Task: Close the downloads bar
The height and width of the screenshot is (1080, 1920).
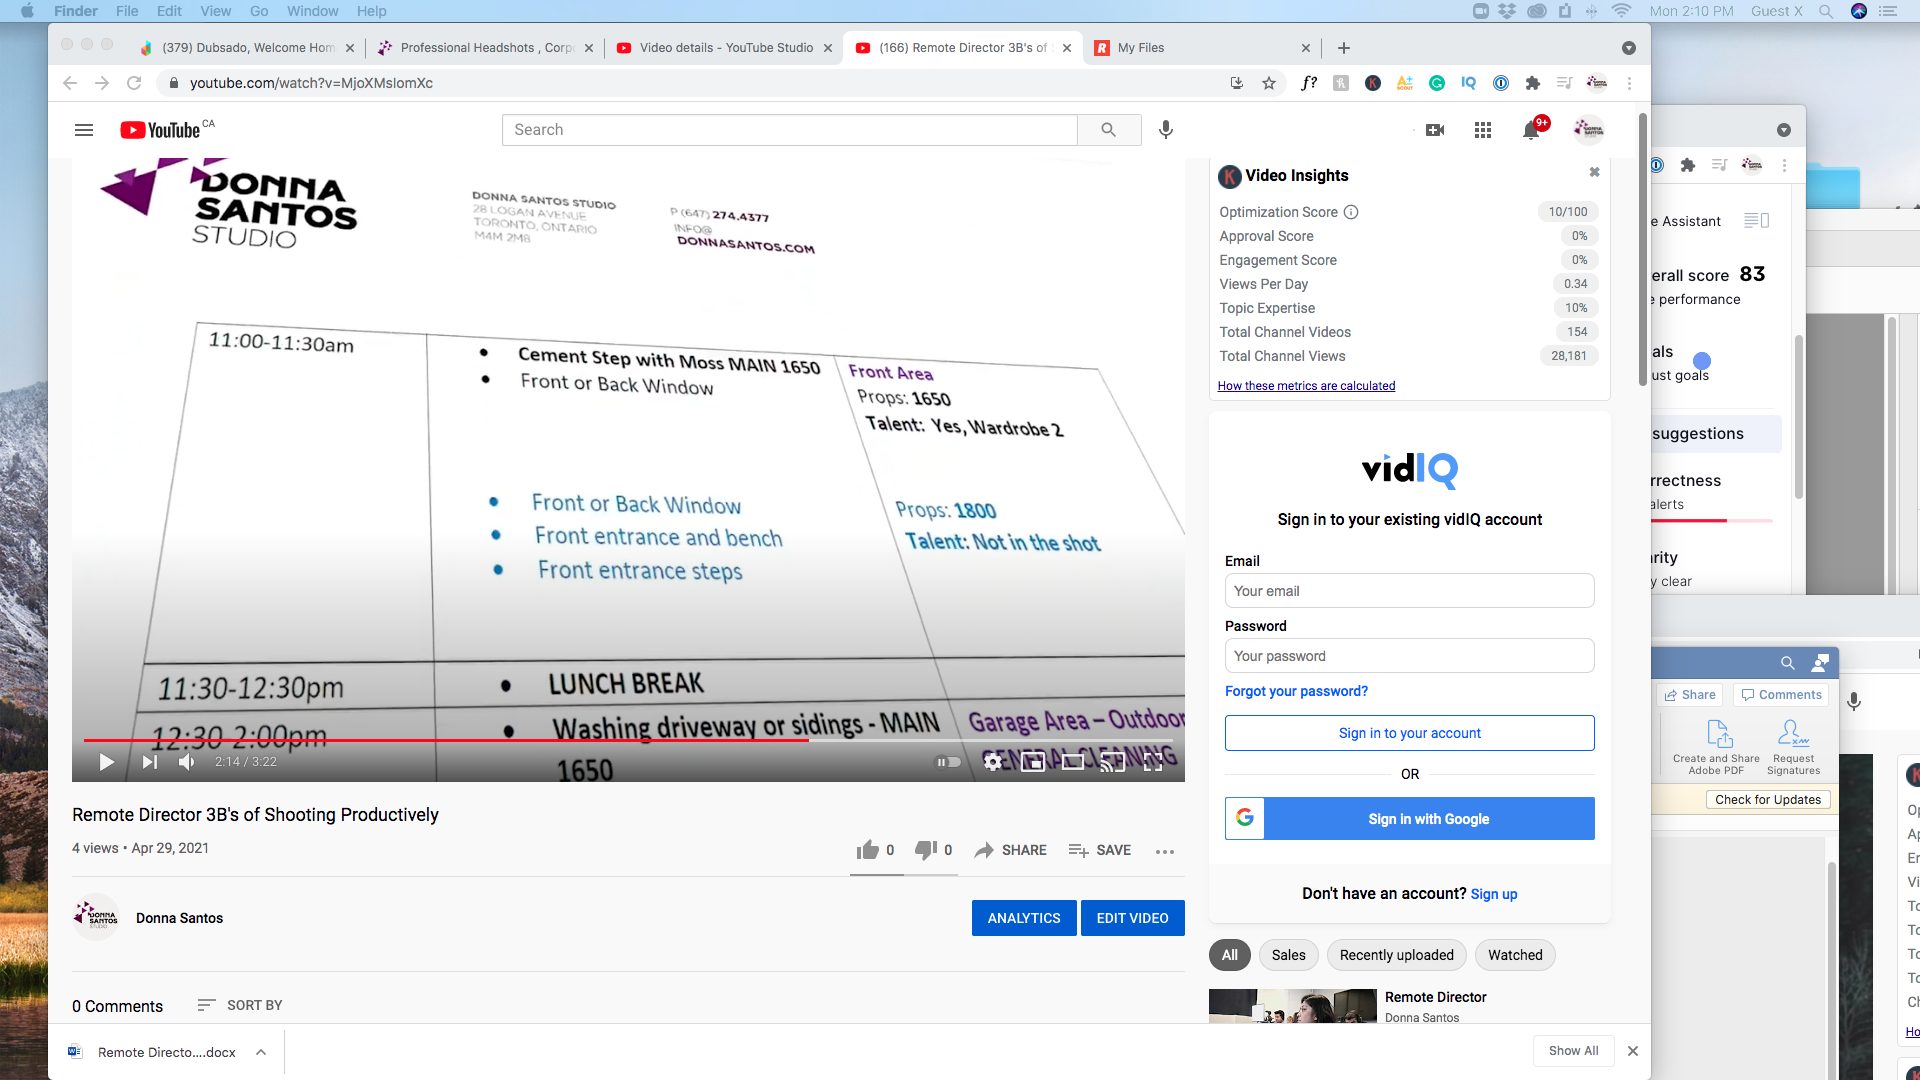Action: (x=1633, y=1051)
